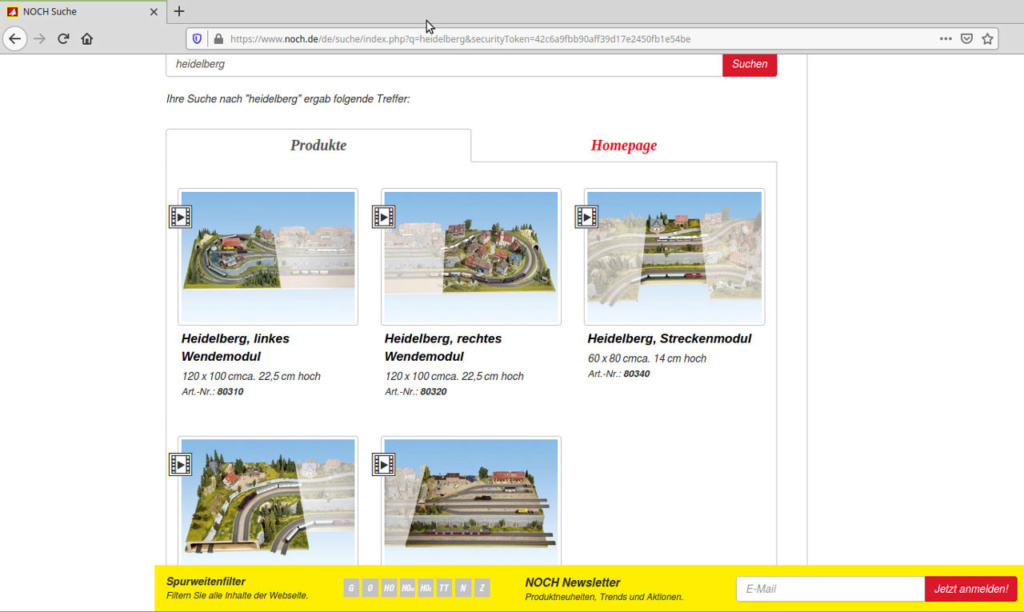Toggle gauge filter 0
The height and width of the screenshot is (612, 1024).
[x=370, y=588]
